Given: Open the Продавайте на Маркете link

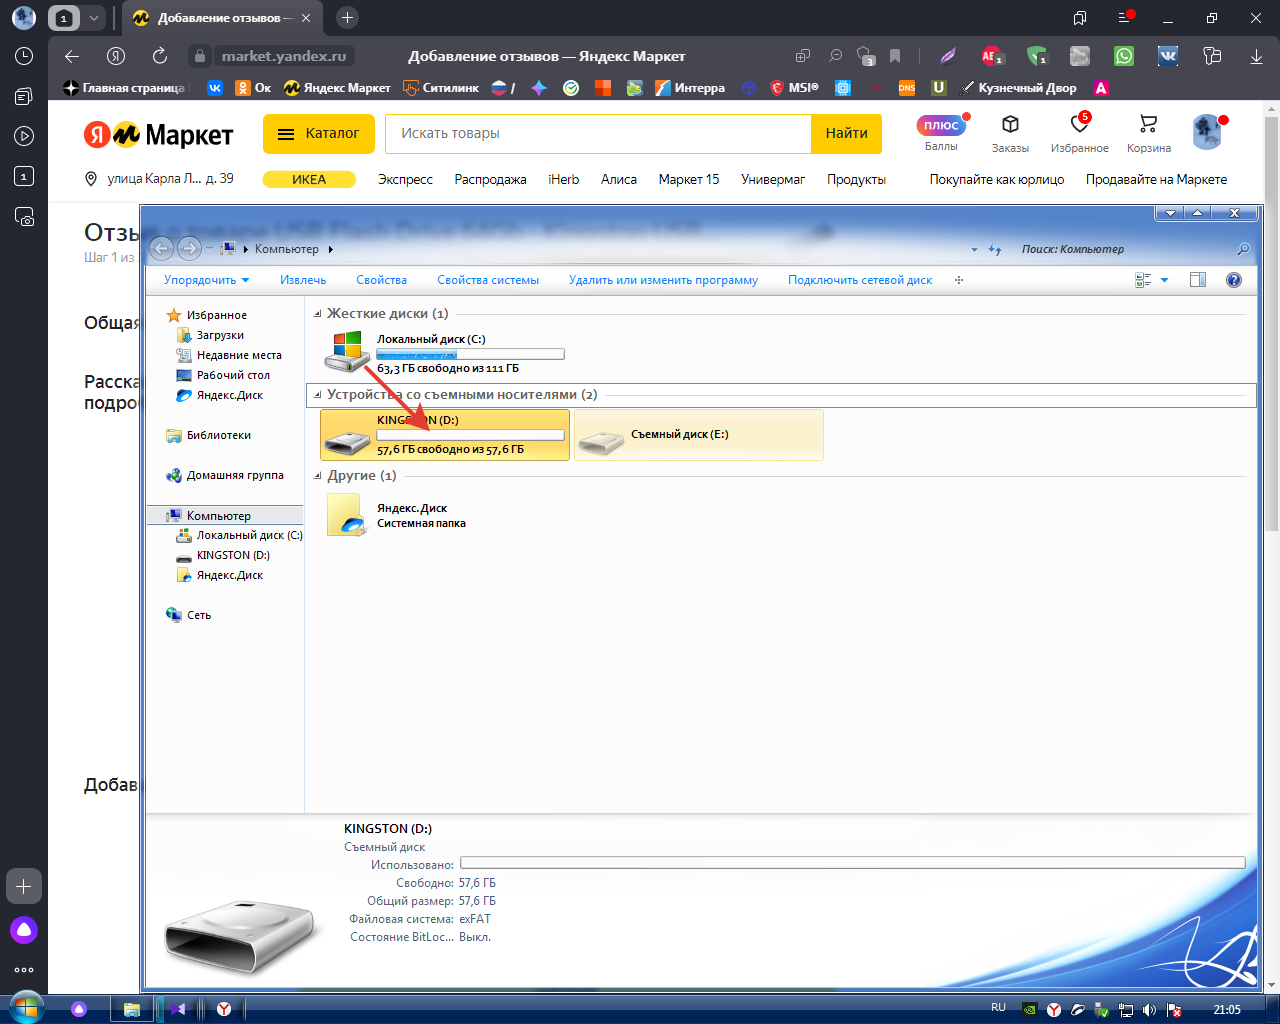Looking at the screenshot, I should (x=1156, y=179).
